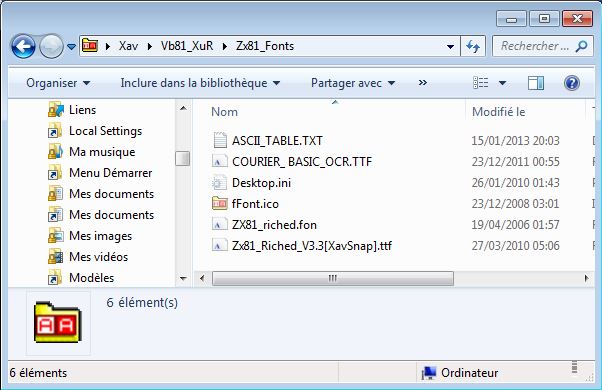
Task: Show hidden toolbar commands chevron
Action: coord(422,83)
